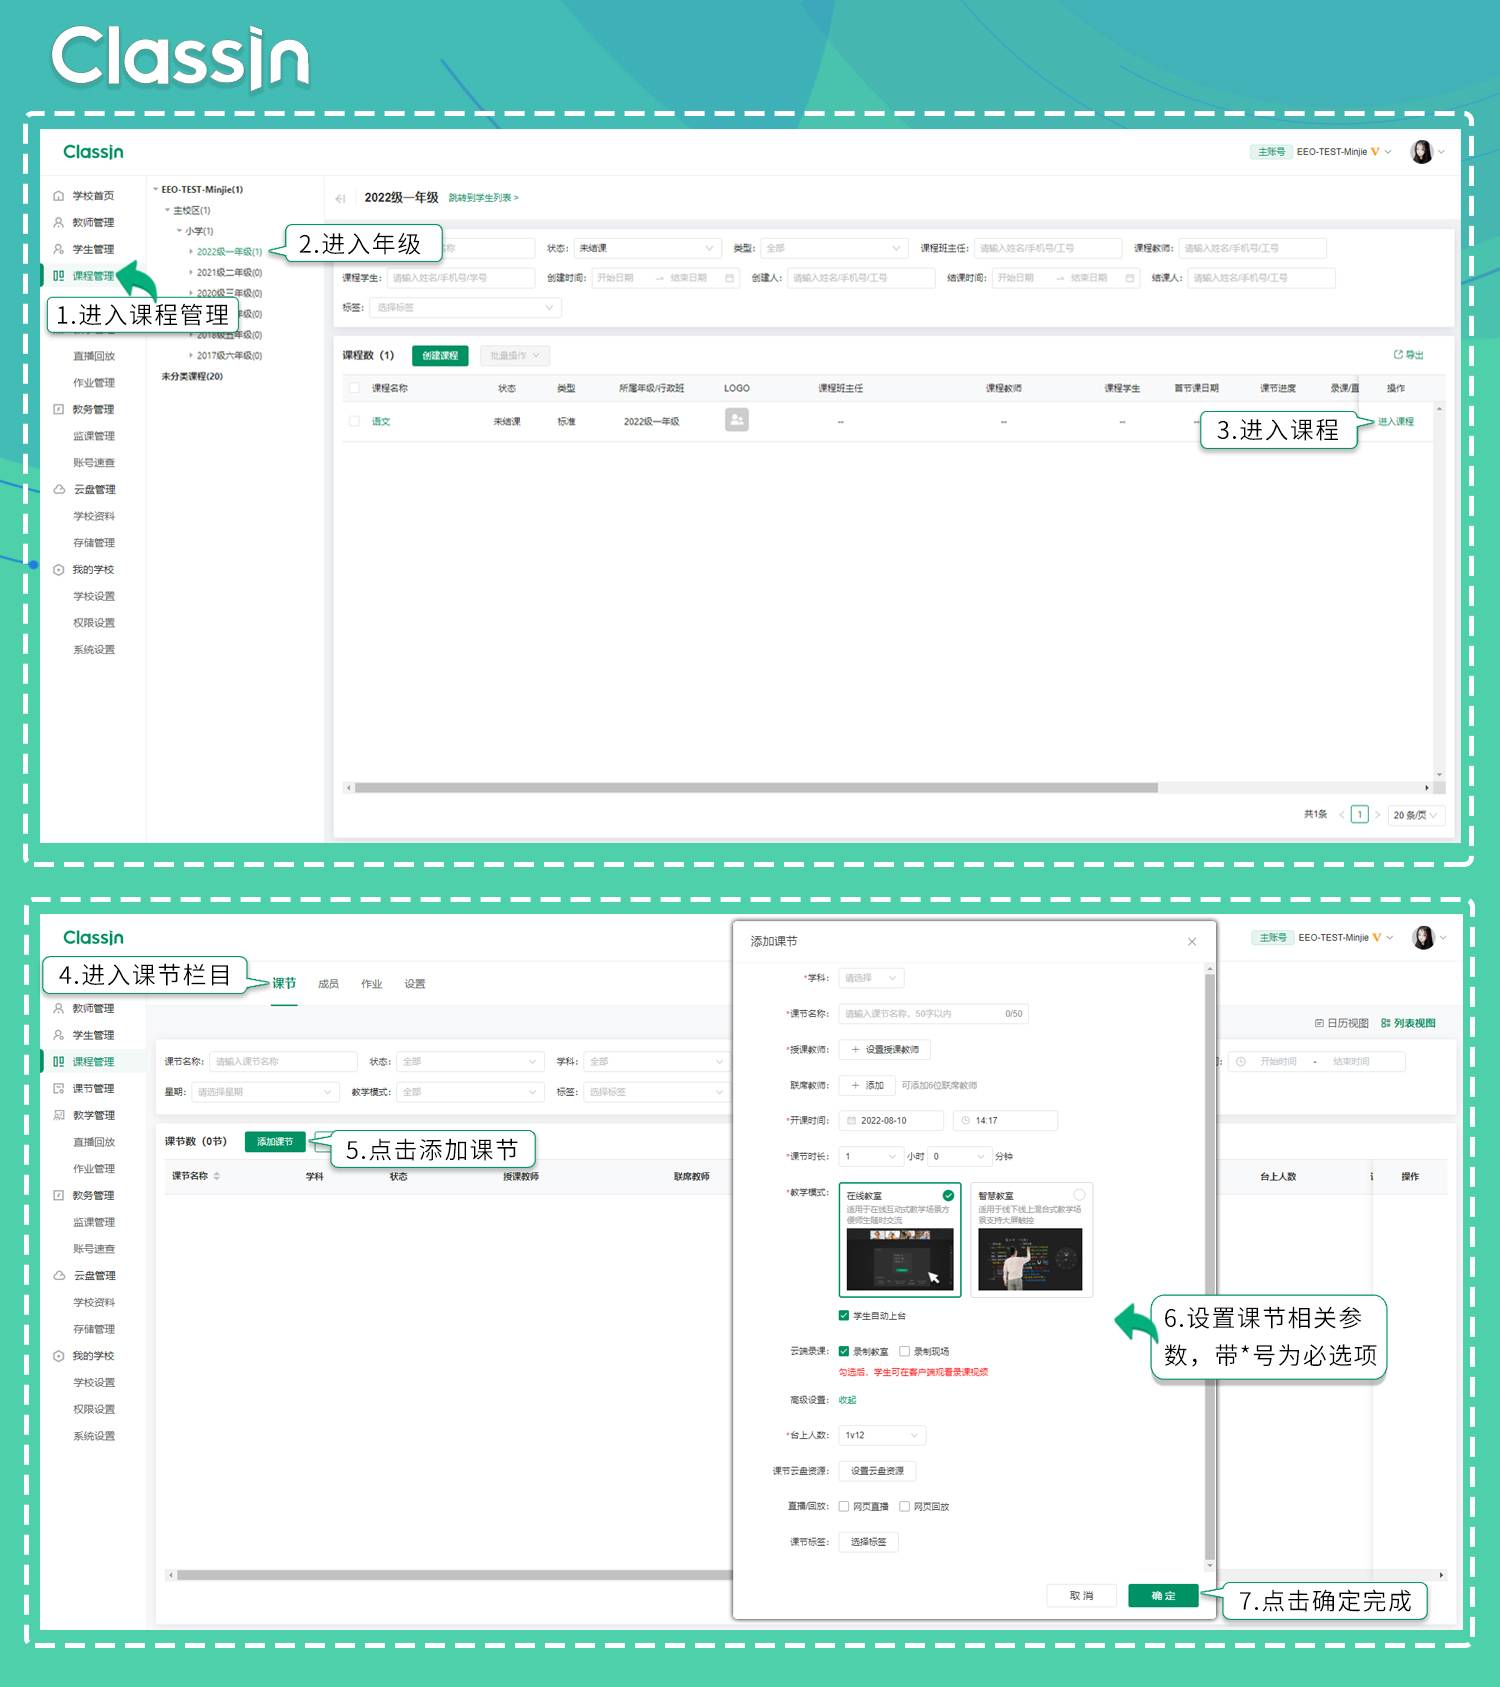
Task: Open the 成员 tab
Action: click(x=328, y=984)
